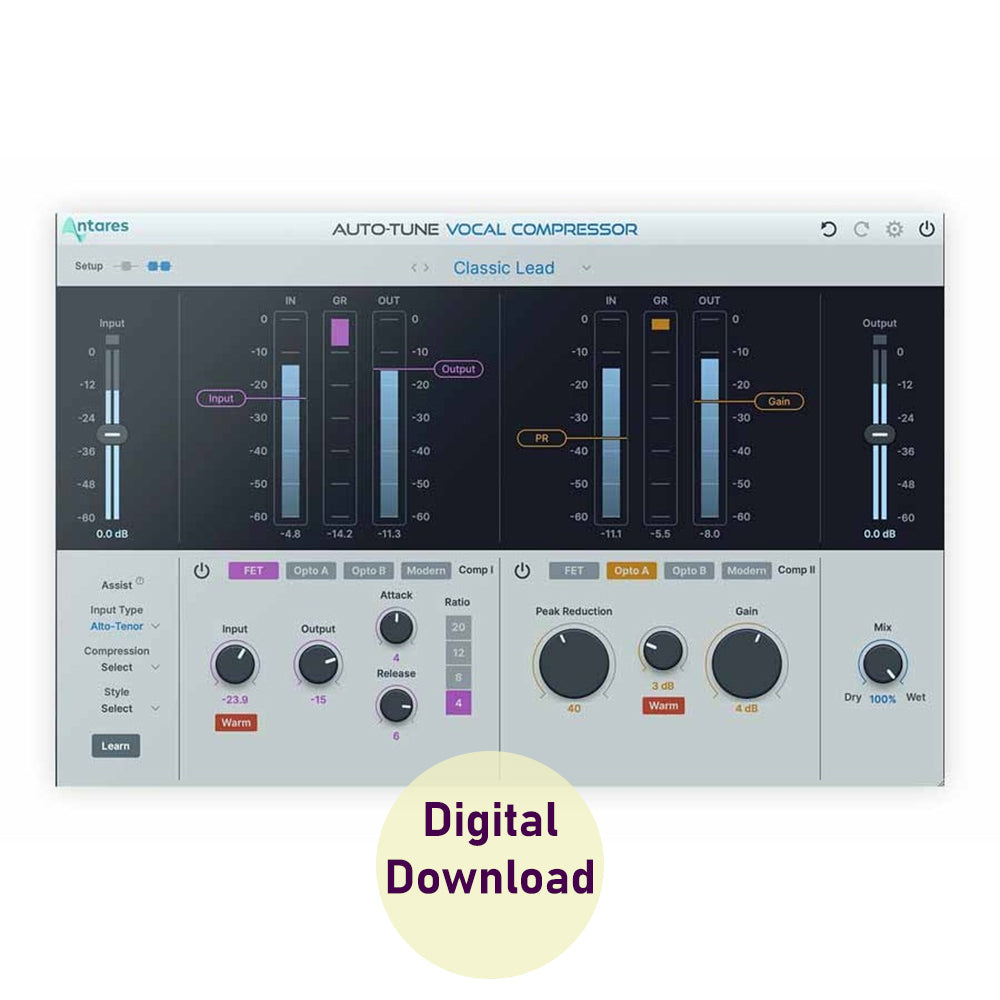Select Modern mode for Comp I
1000x1000 pixels.
point(426,570)
